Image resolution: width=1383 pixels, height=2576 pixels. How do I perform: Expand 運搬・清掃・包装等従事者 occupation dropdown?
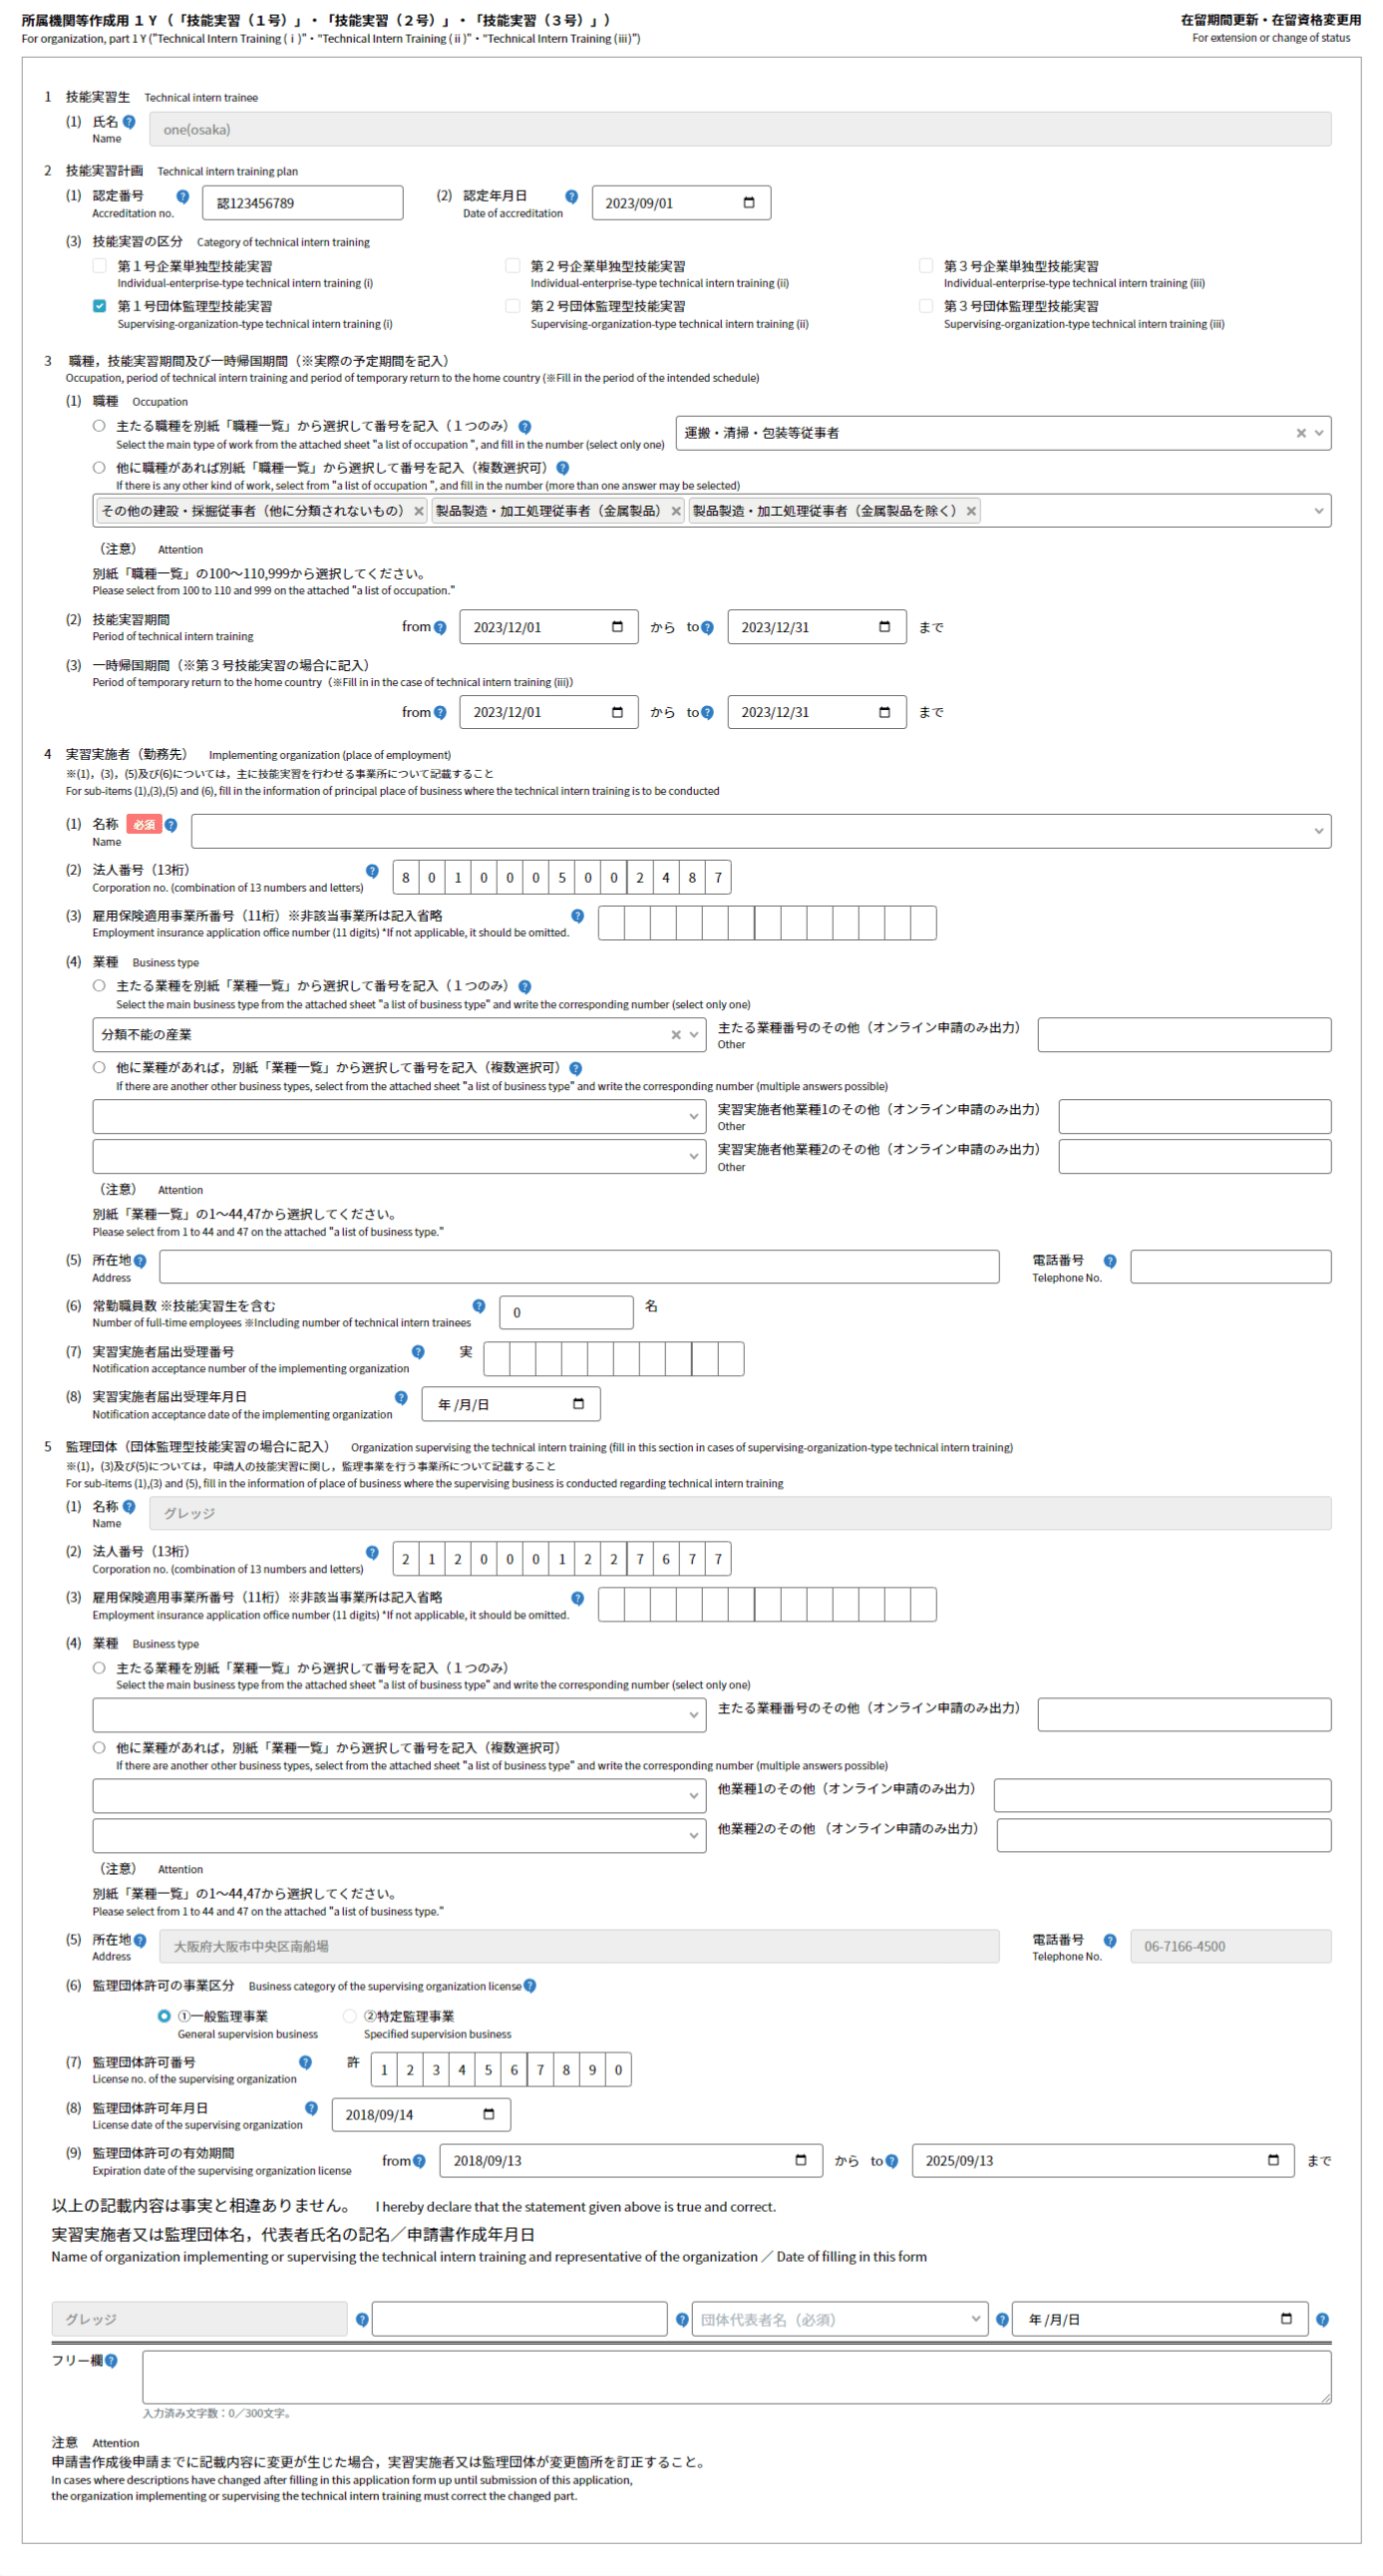click(1319, 433)
